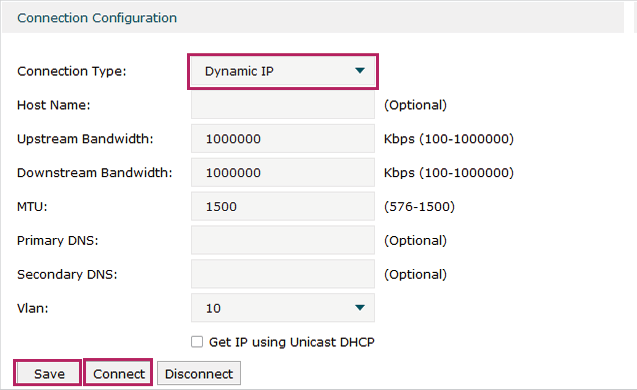Click the Vlan label
637x390 pixels.
point(32,308)
